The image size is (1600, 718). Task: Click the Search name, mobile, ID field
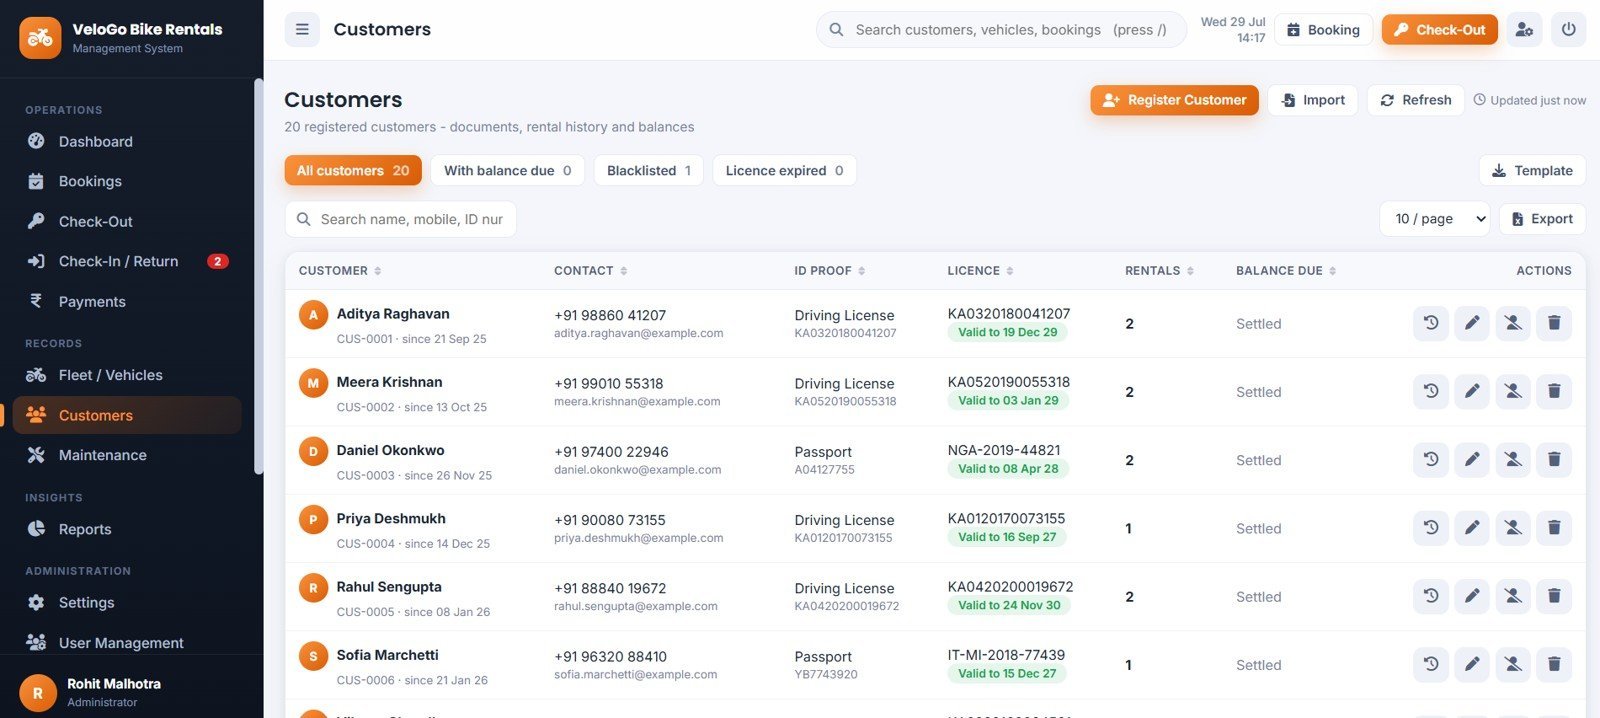[400, 219]
